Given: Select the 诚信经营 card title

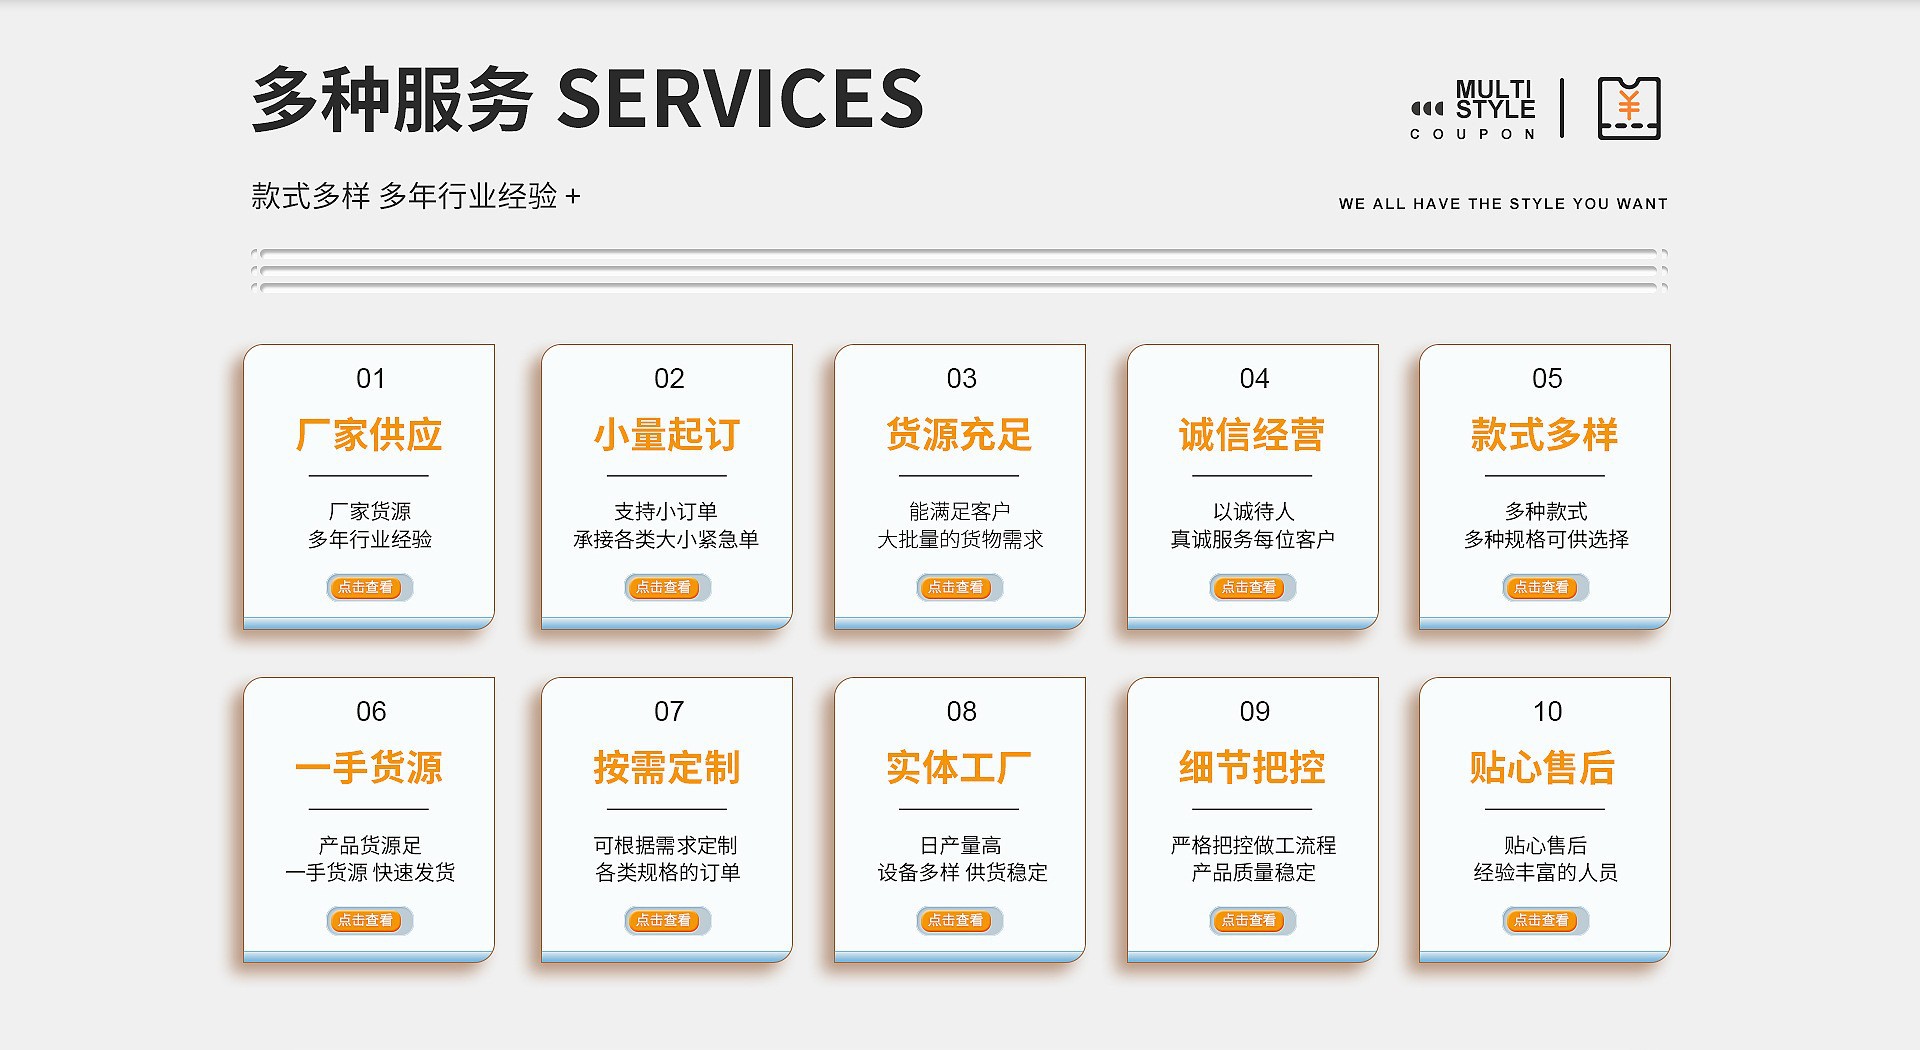Looking at the screenshot, I should (1252, 435).
